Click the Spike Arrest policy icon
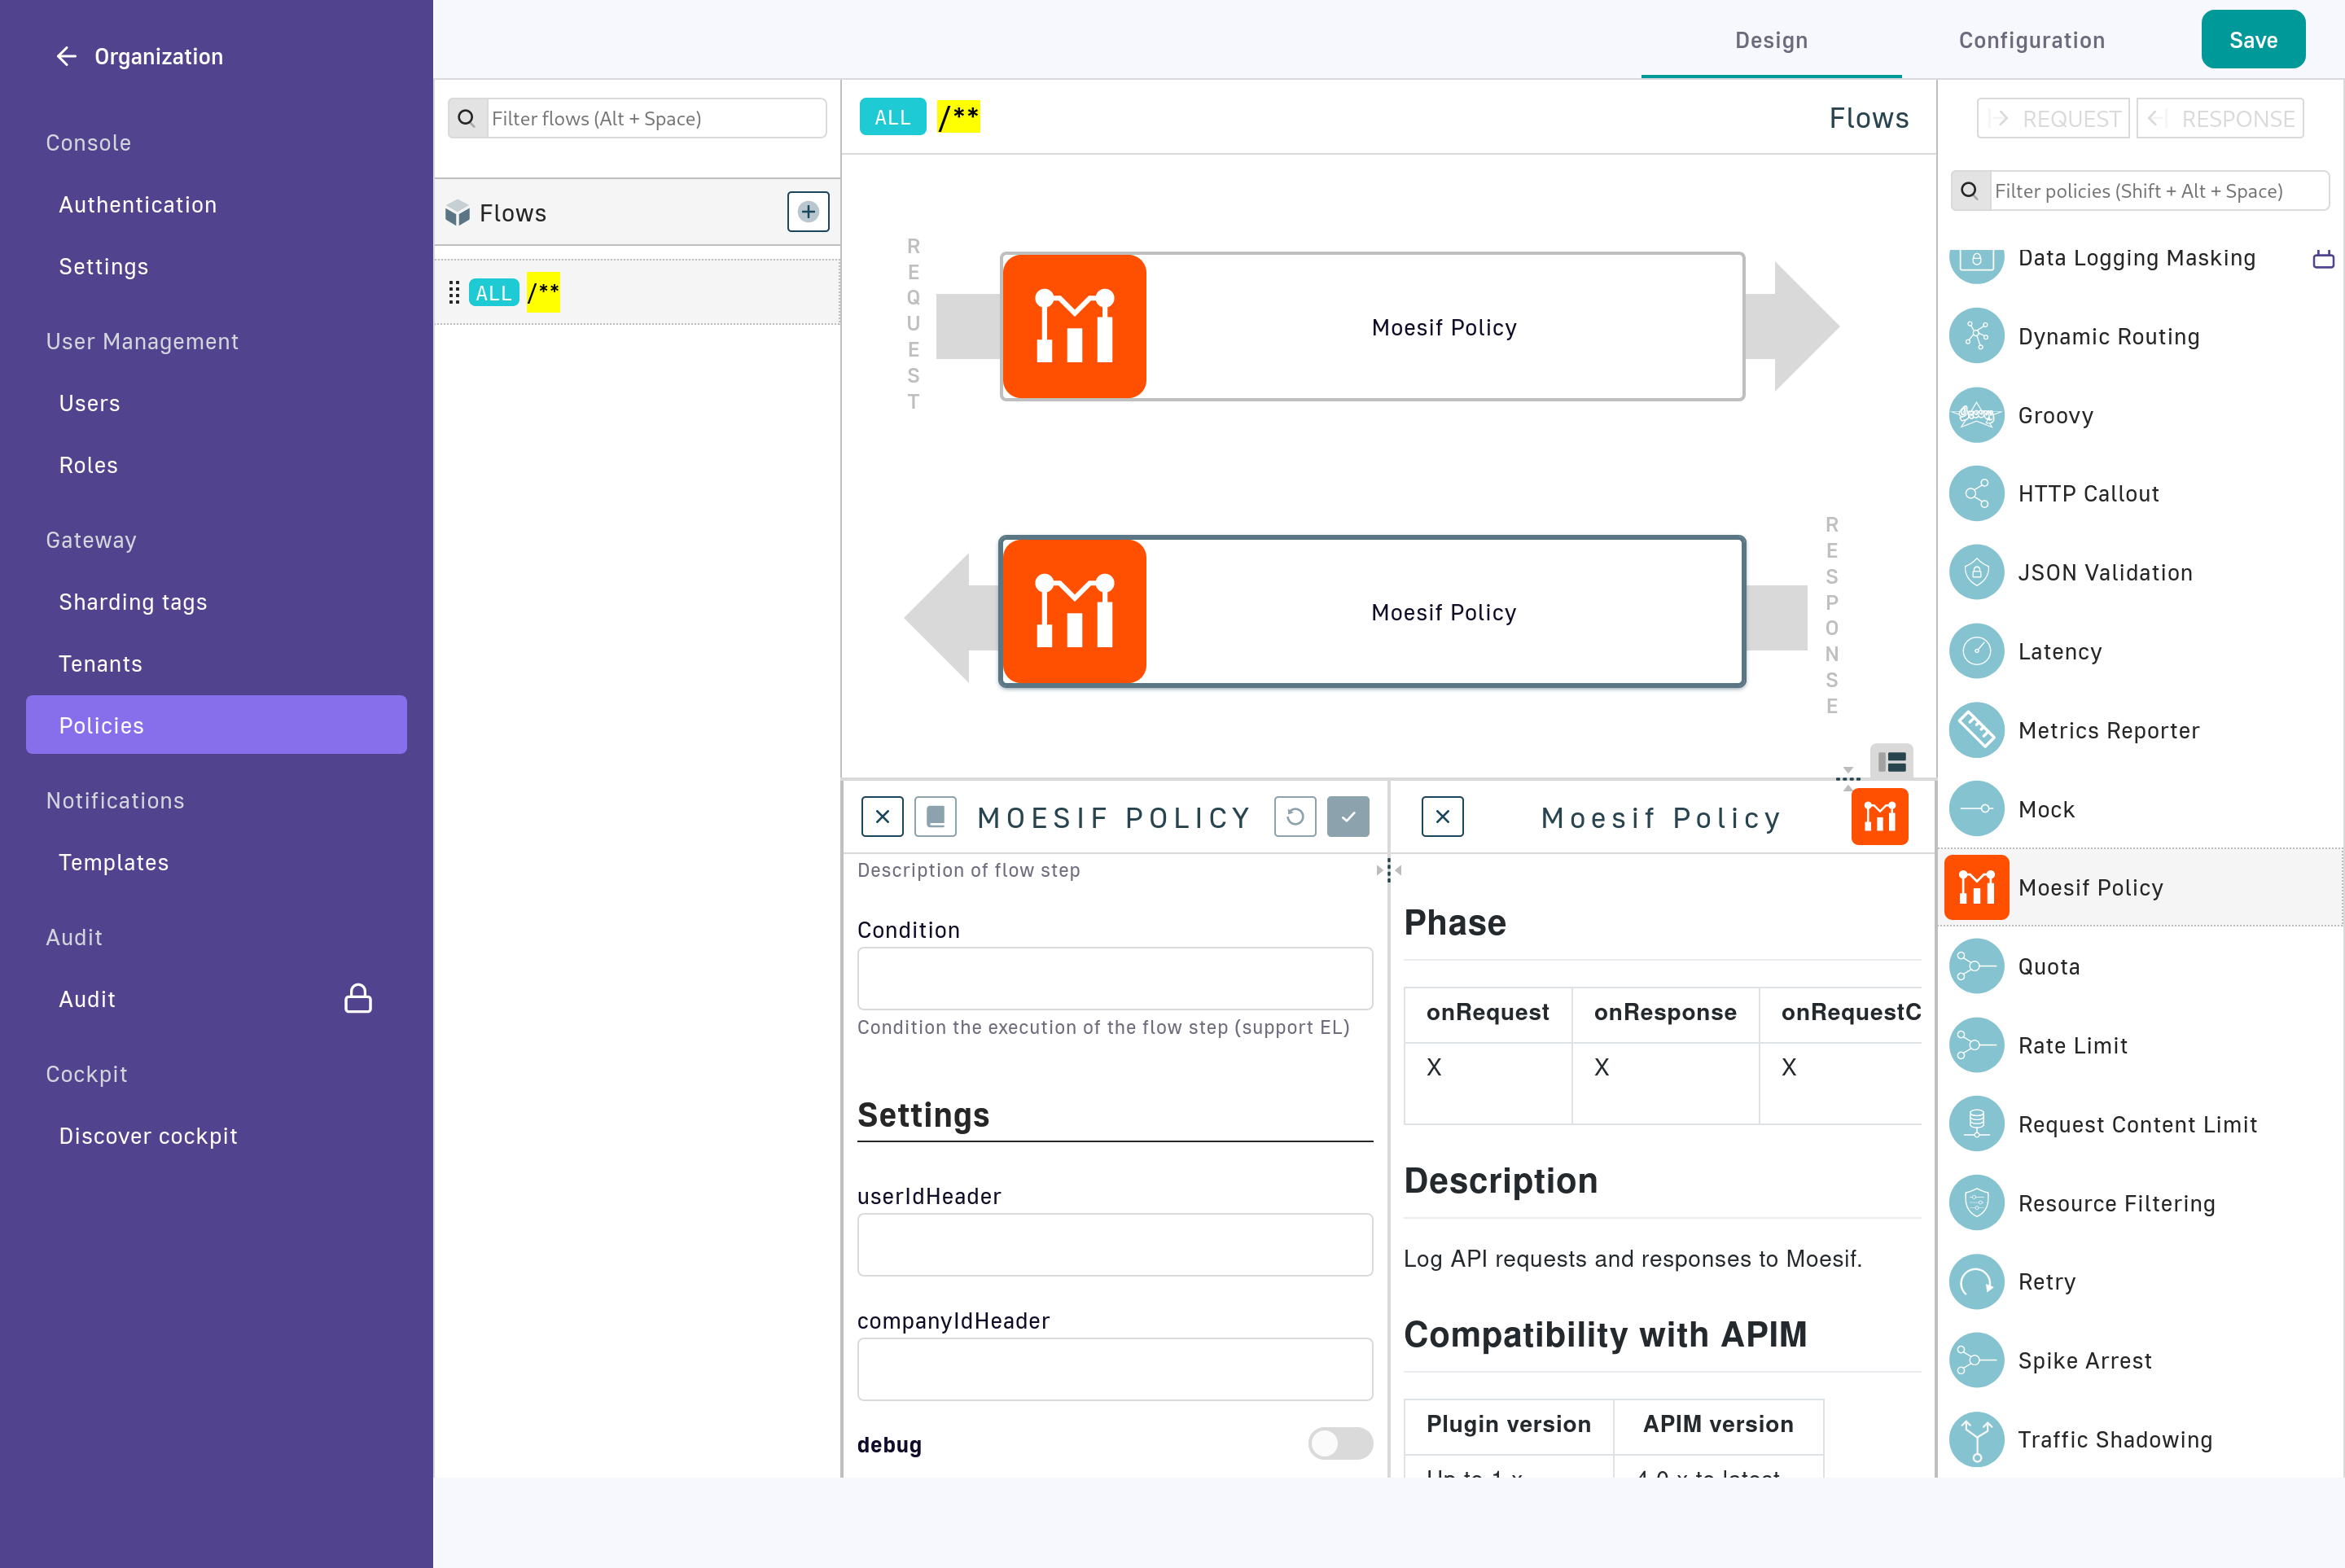2345x1568 pixels. pyautogui.click(x=1977, y=1360)
